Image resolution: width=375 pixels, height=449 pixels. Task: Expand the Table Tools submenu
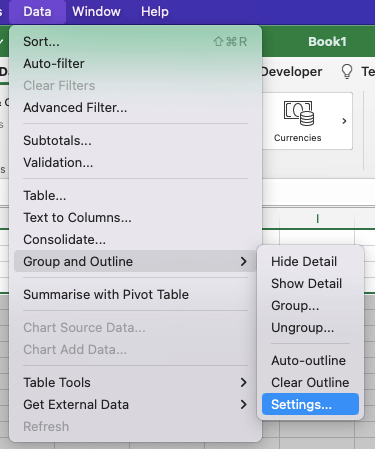click(x=135, y=382)
